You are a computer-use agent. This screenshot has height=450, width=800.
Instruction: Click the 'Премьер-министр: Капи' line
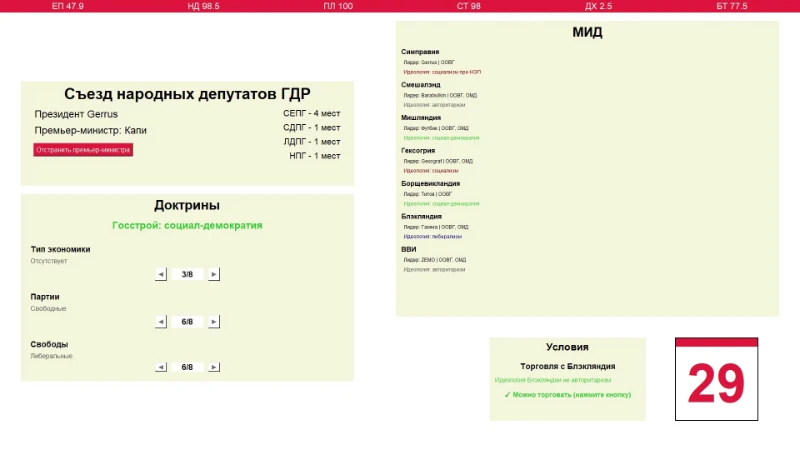pyautogui.click(x=90, y=130)
